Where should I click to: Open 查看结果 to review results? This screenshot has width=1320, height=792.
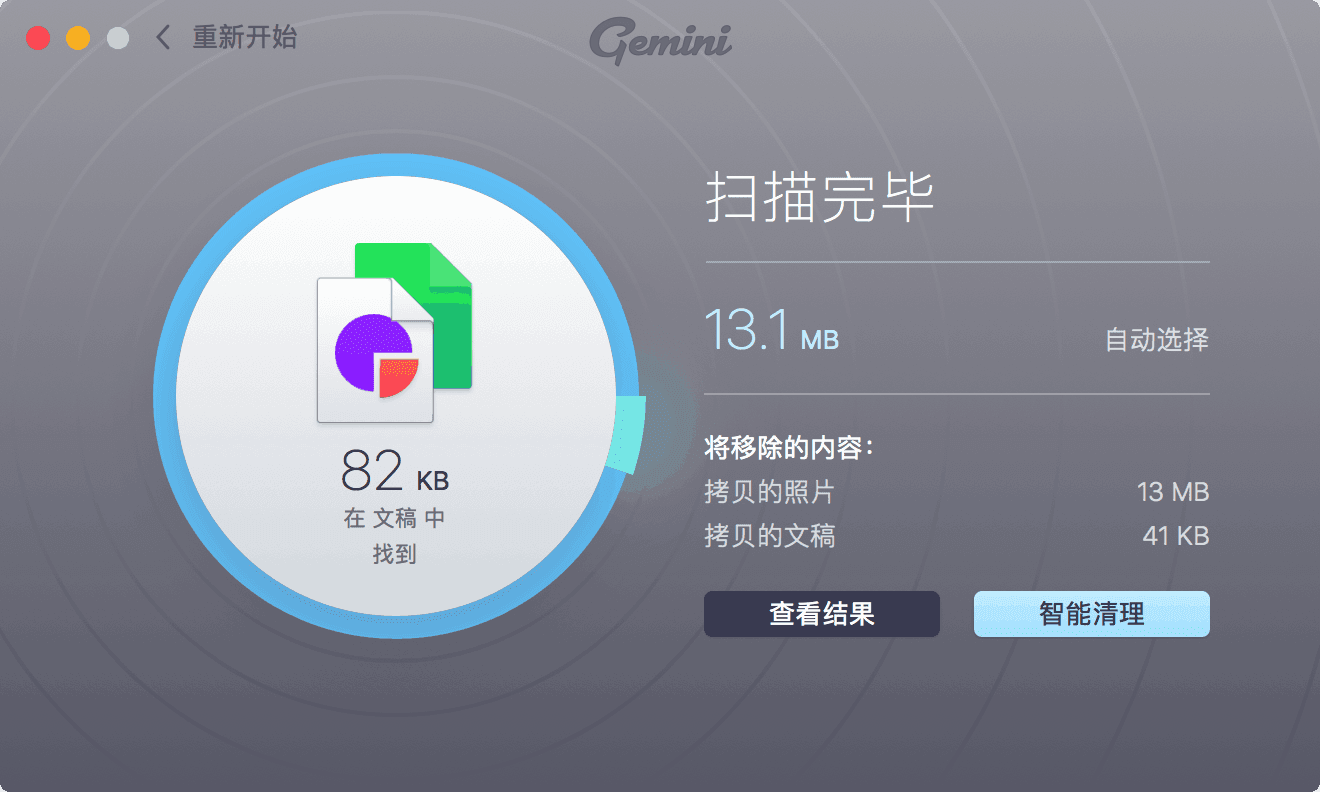[822, 614]
